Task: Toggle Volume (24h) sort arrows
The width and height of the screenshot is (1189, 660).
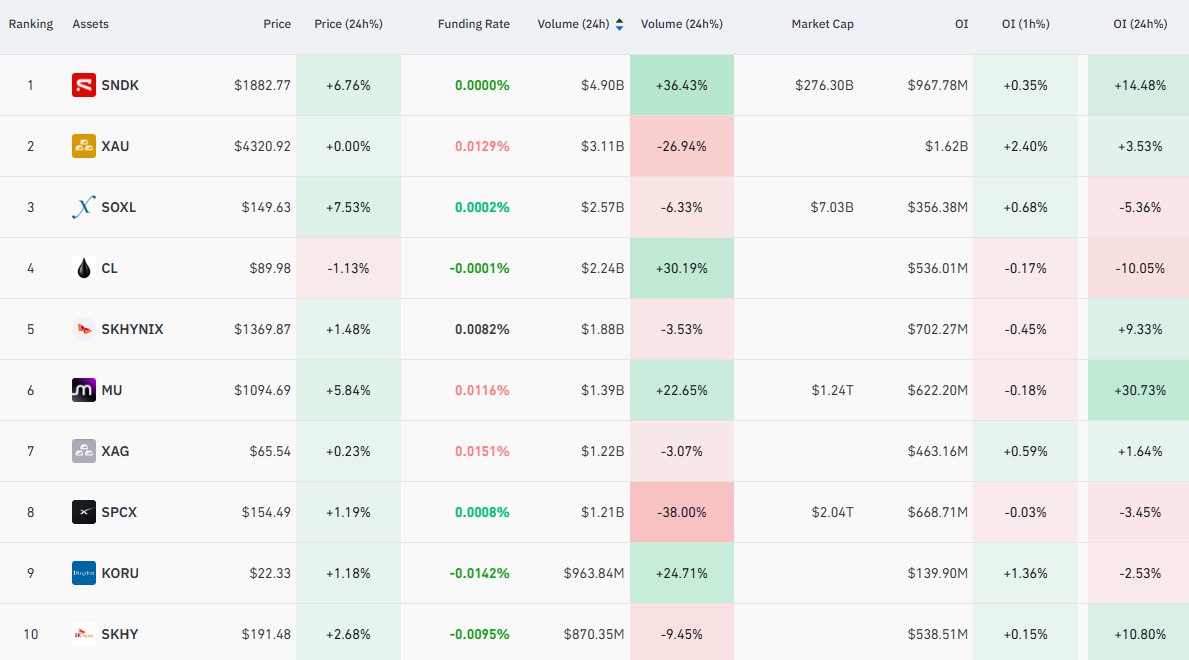Action: (620, 24)
